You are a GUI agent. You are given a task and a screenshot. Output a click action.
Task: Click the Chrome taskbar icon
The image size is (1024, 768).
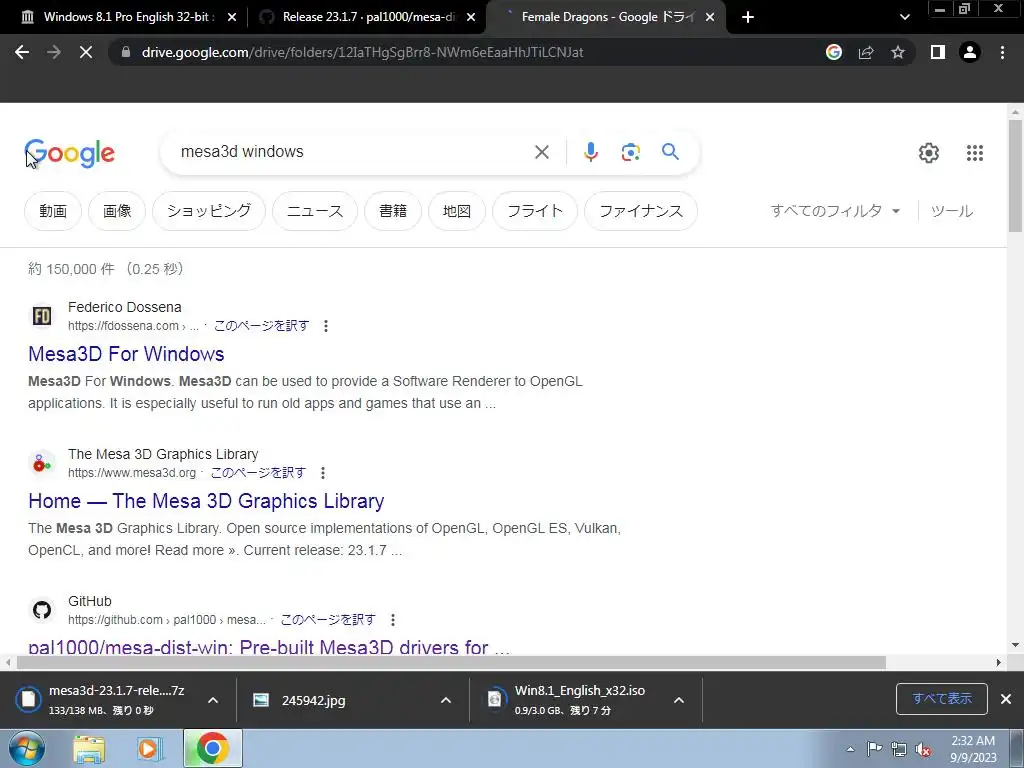213,748
